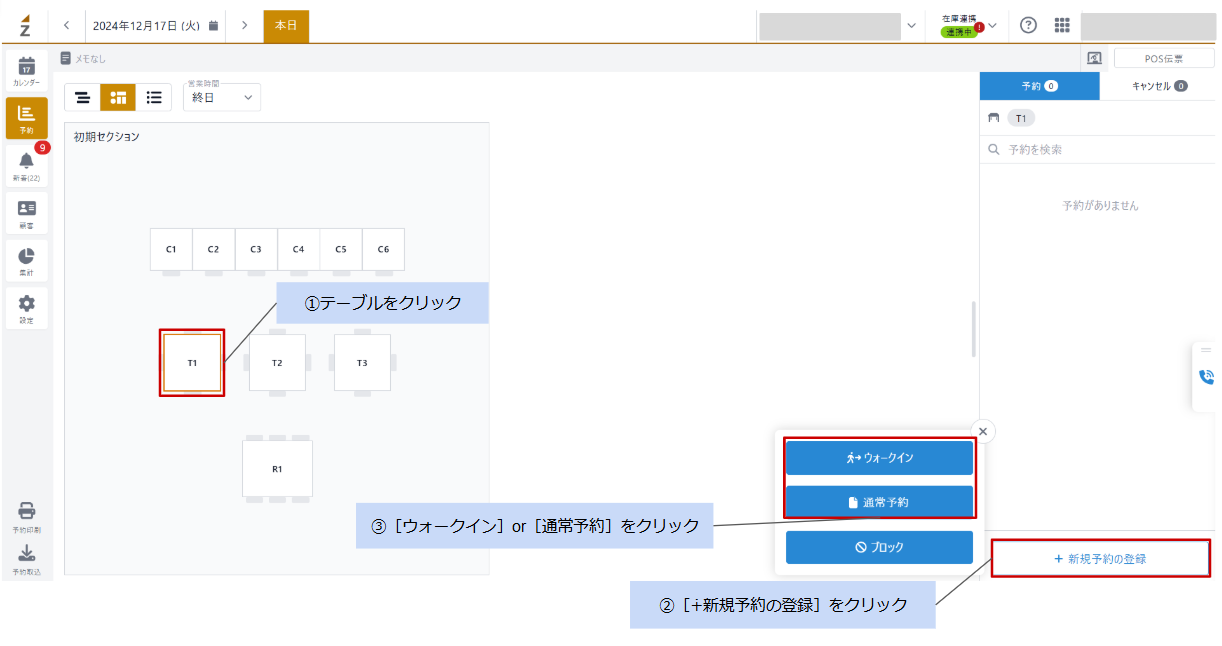1222x646 pixels.
Task: Open new arrivals bell notifications
Action: tap(26, 165)
